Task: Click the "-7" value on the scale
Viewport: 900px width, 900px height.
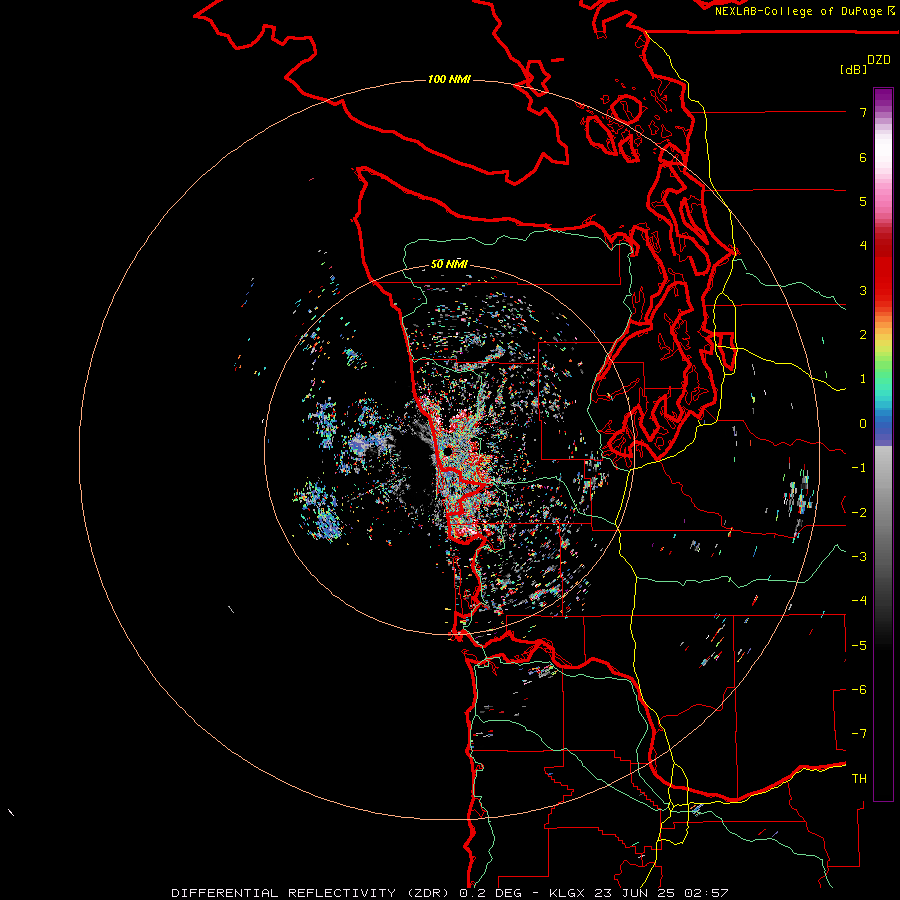Action: click(x=859, y=734)
